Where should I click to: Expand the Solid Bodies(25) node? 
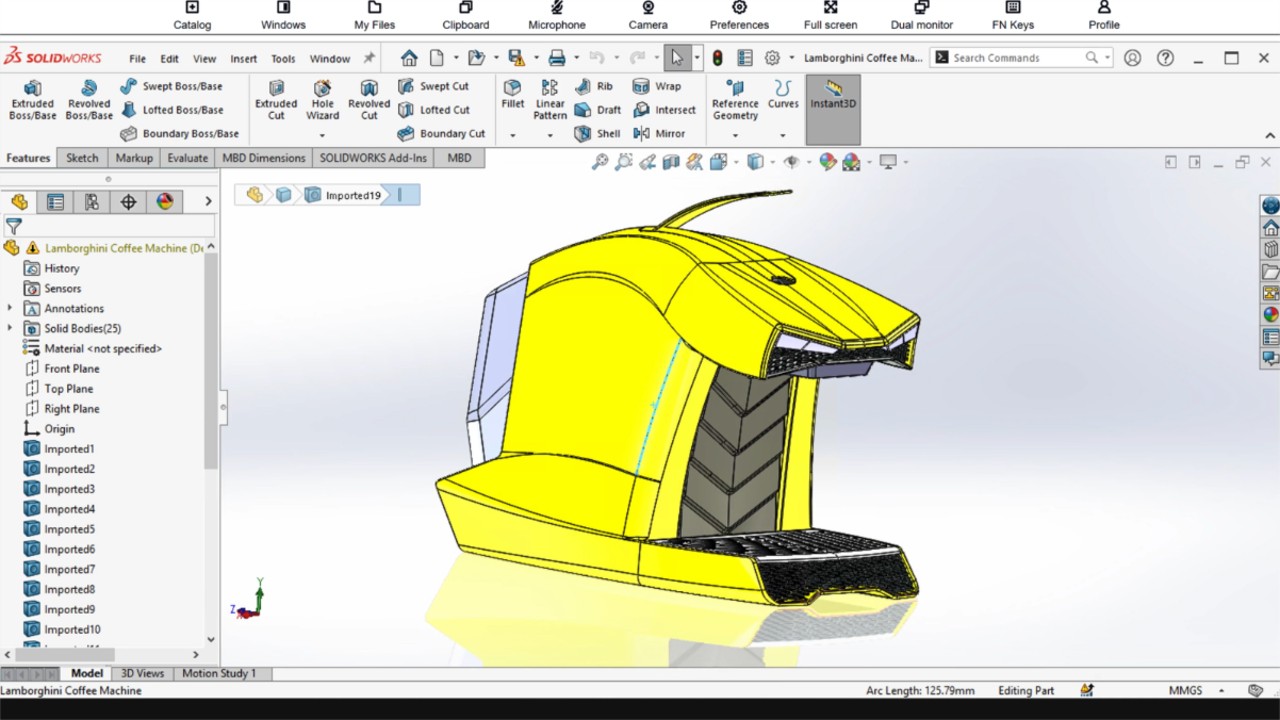(10, 328)
